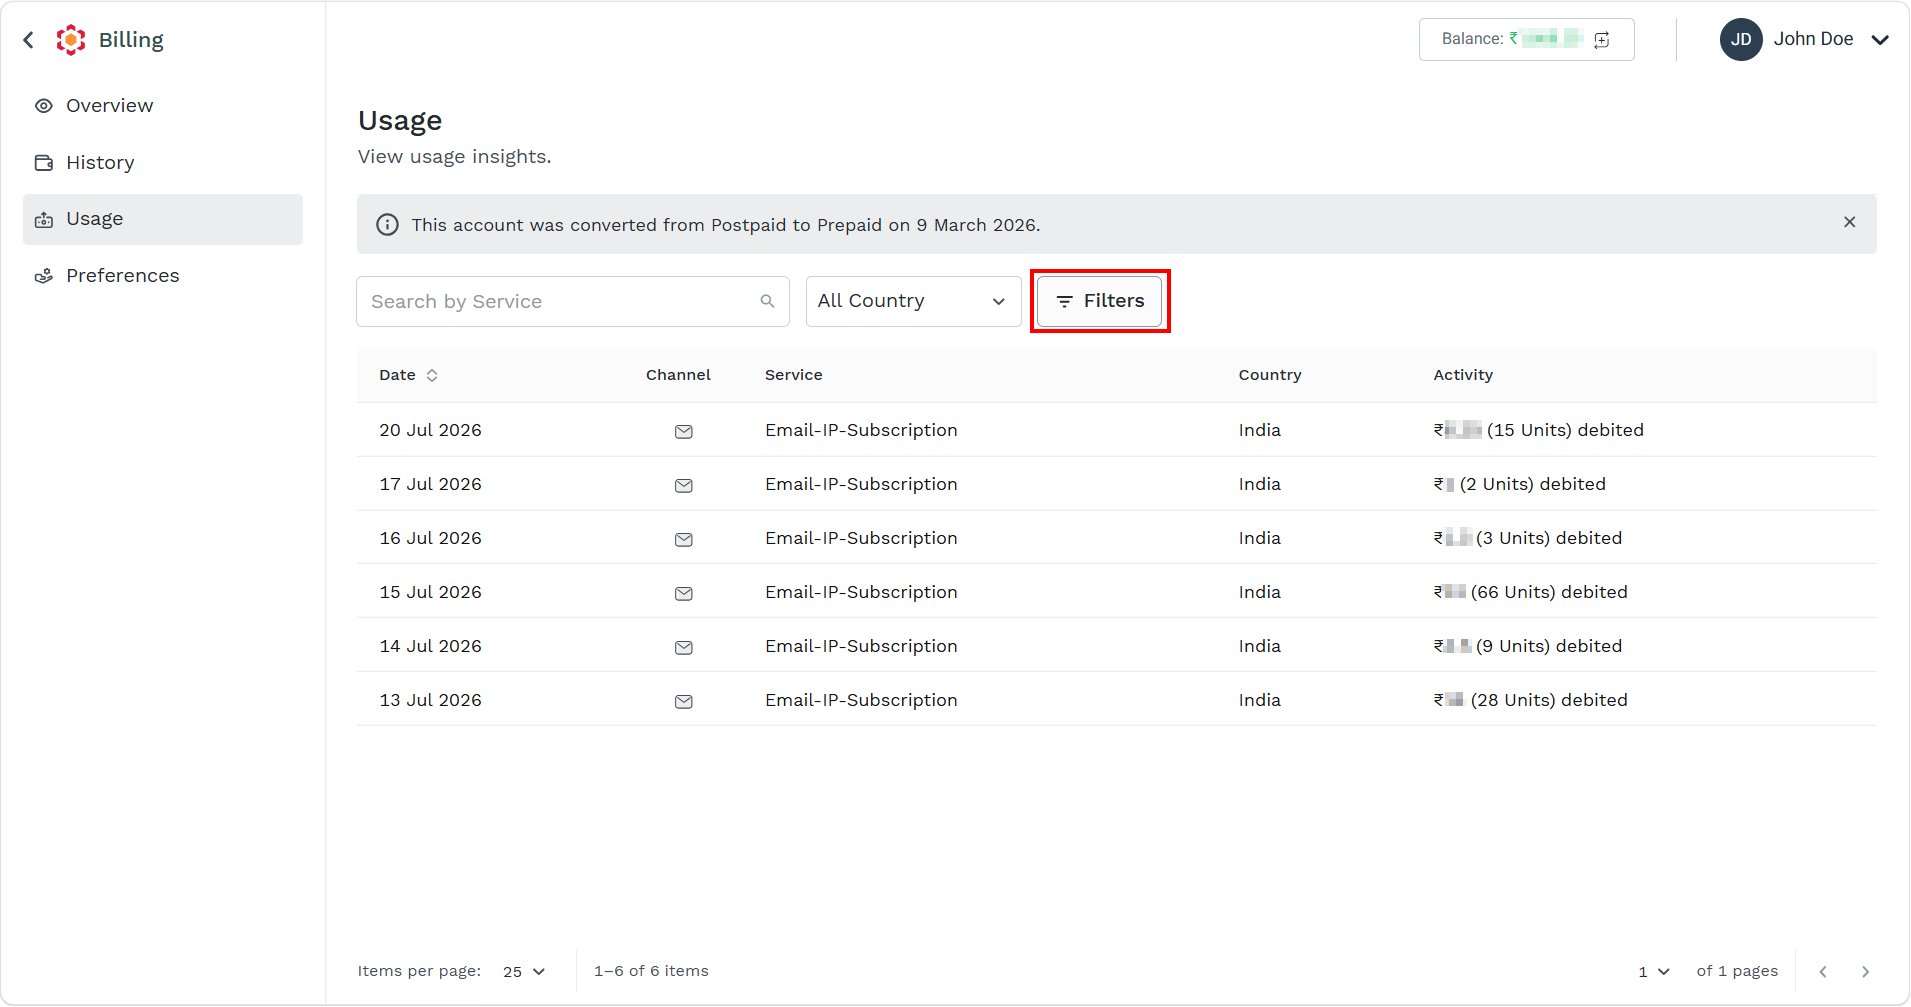The height and width of the screenshot is (1007, 1911).
Task: Click the email icon for 15 Jul 2026
Action: pyautogui.click(x=684, y=594)
